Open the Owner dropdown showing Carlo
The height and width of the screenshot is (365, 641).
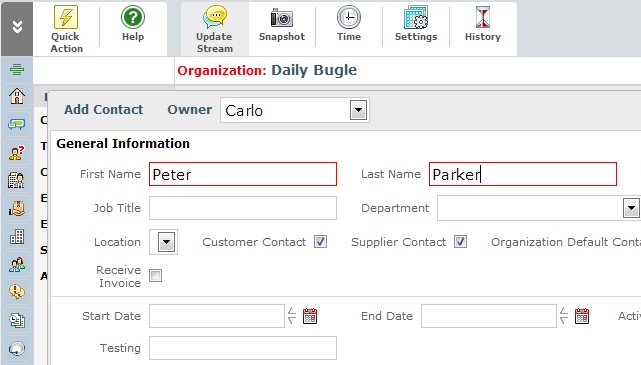(x=295, y=110)
